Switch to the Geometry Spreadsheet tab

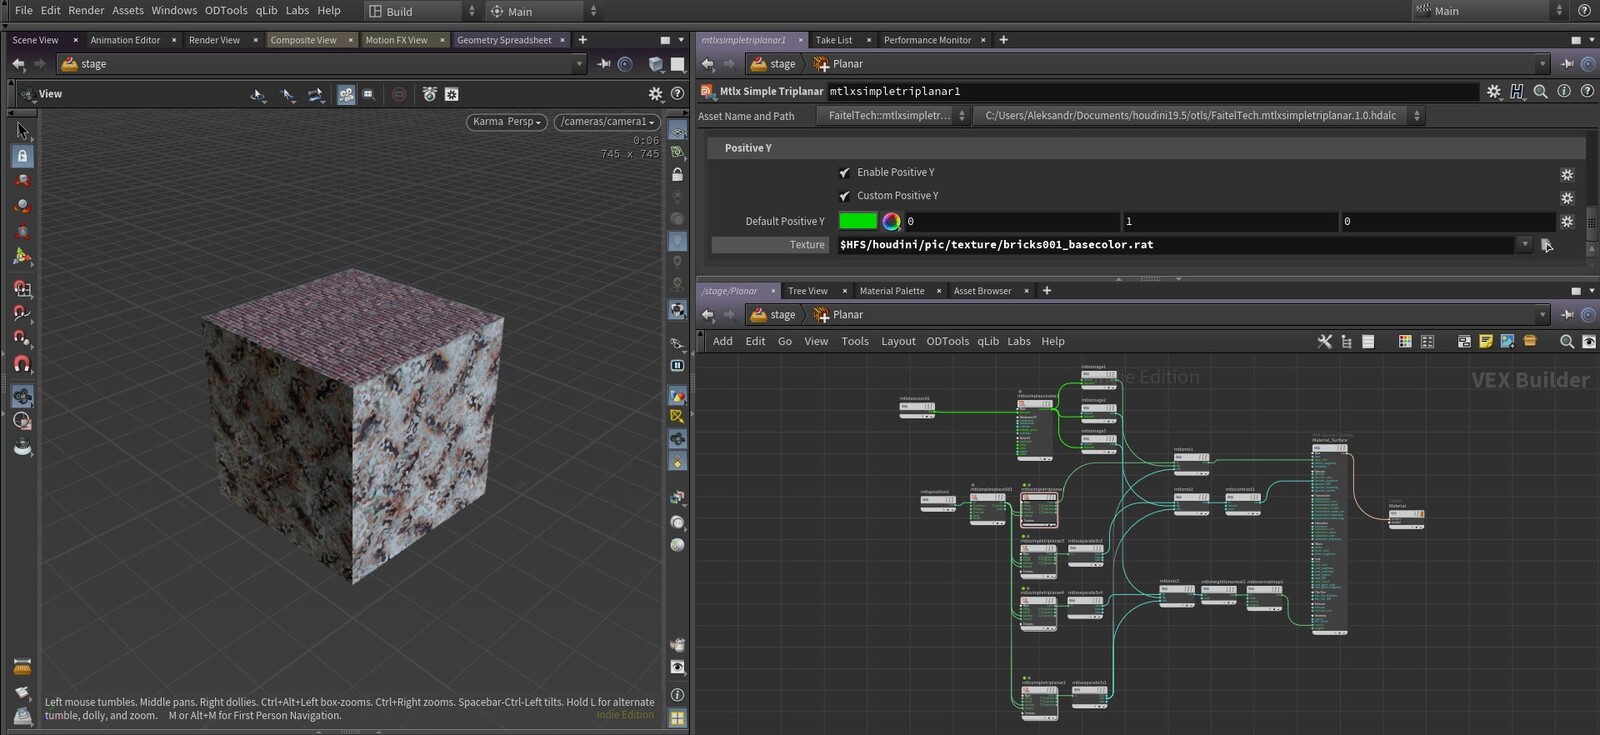504,40
